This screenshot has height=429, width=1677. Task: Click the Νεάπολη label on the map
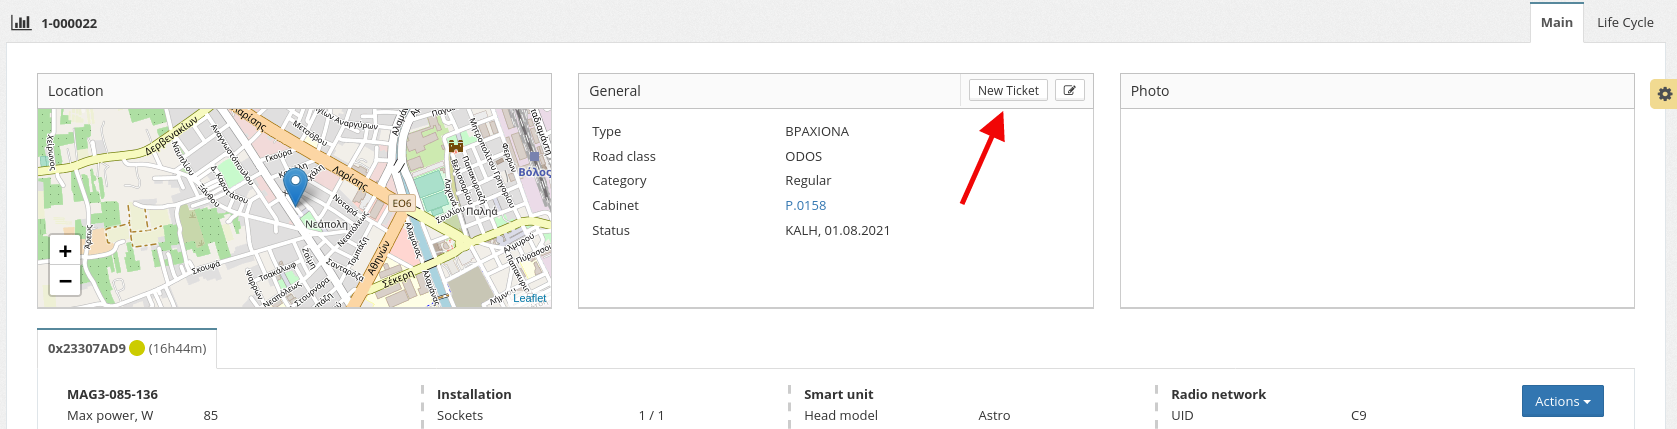(326, 225)
